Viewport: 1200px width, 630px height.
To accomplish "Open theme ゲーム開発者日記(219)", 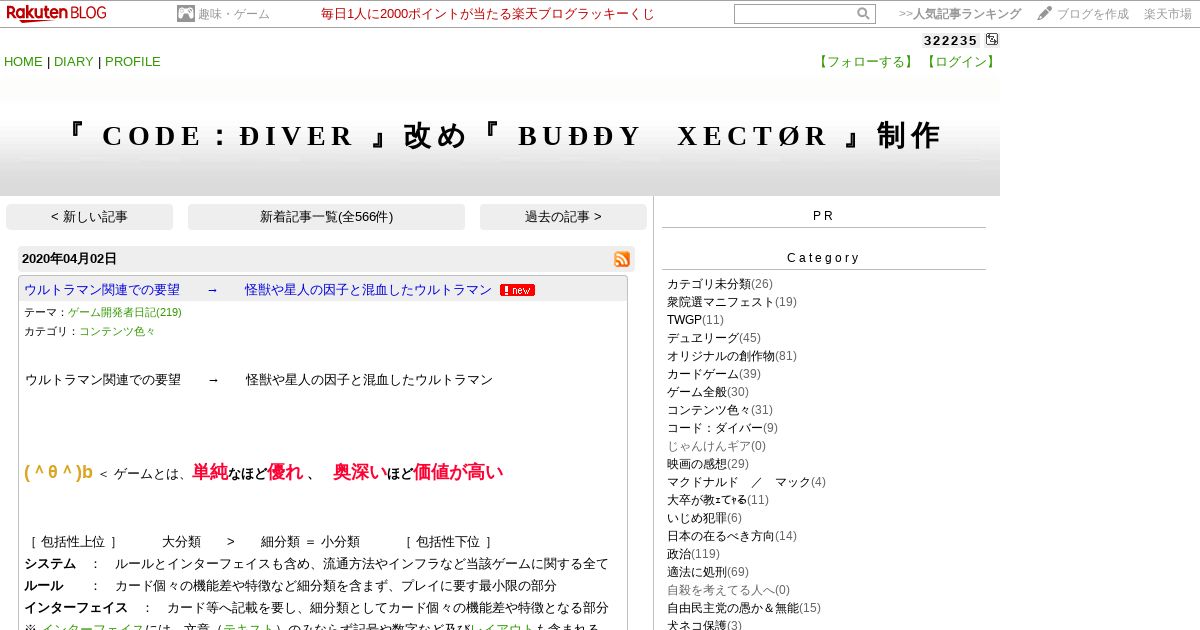I will 125,312.
